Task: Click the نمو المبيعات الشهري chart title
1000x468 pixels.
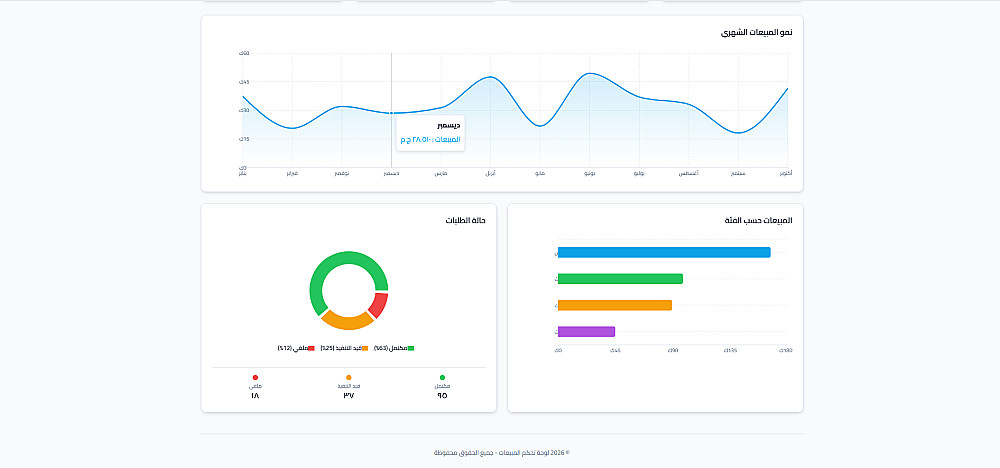Action: point(756,32)
